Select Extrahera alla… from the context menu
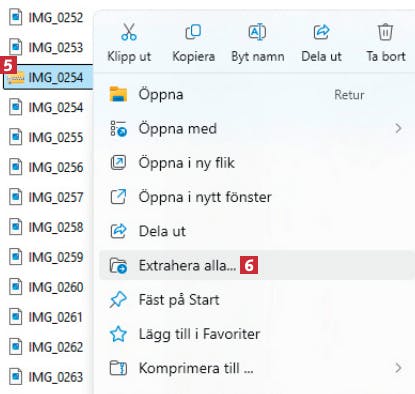This screenshot has width=415, height=394. point(257,265)
